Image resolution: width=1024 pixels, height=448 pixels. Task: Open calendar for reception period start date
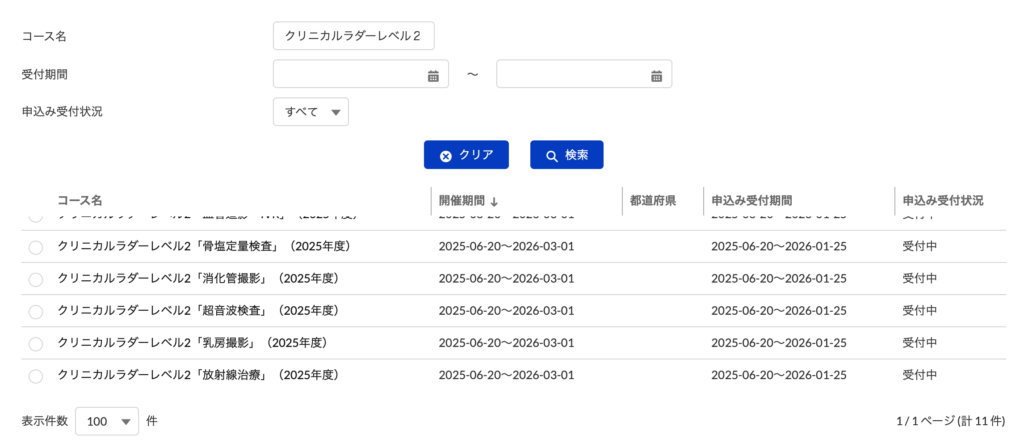tap(433, 75)
